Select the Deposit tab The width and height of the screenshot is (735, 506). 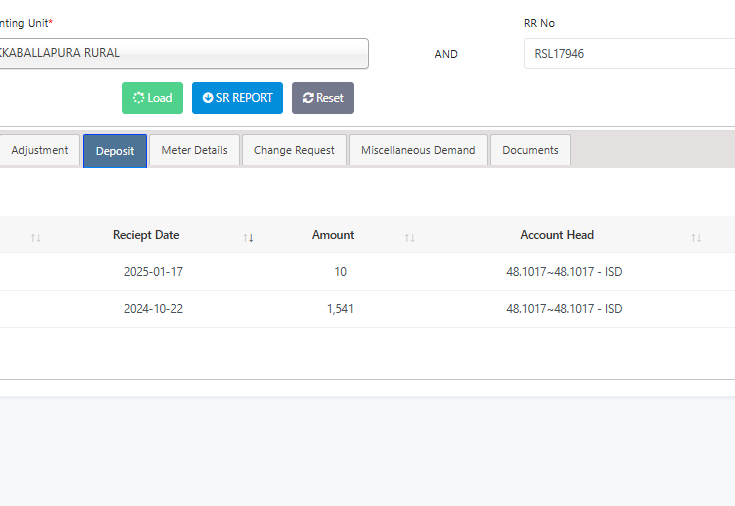pyautogui.click(x=115, y=151)
